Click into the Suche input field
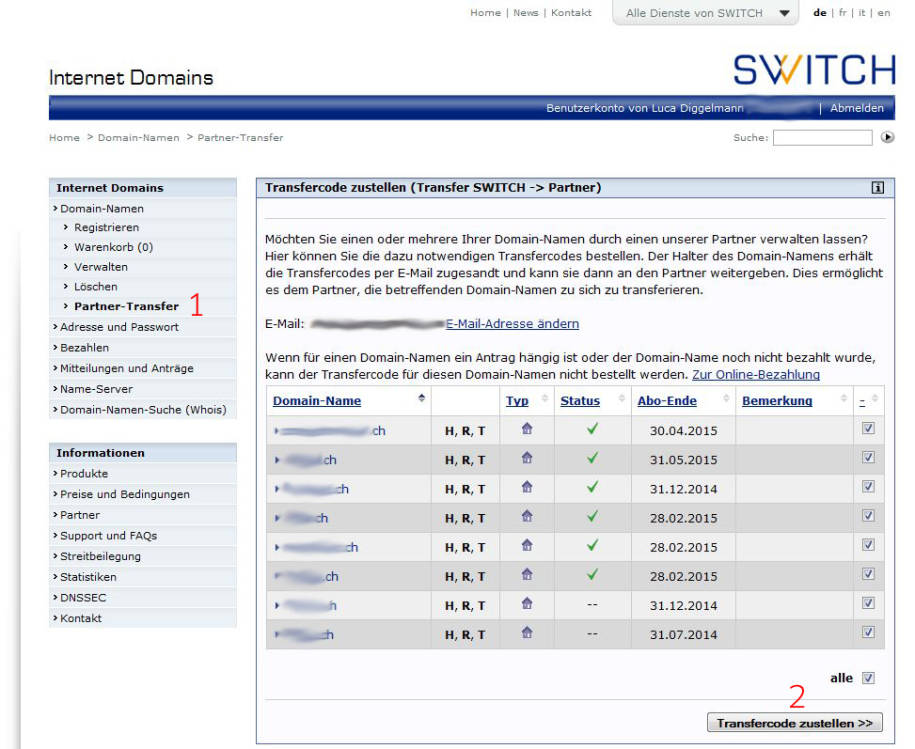The width and height of the screenshot is (915, 749). pyautogui.click(x=822, y=138)
